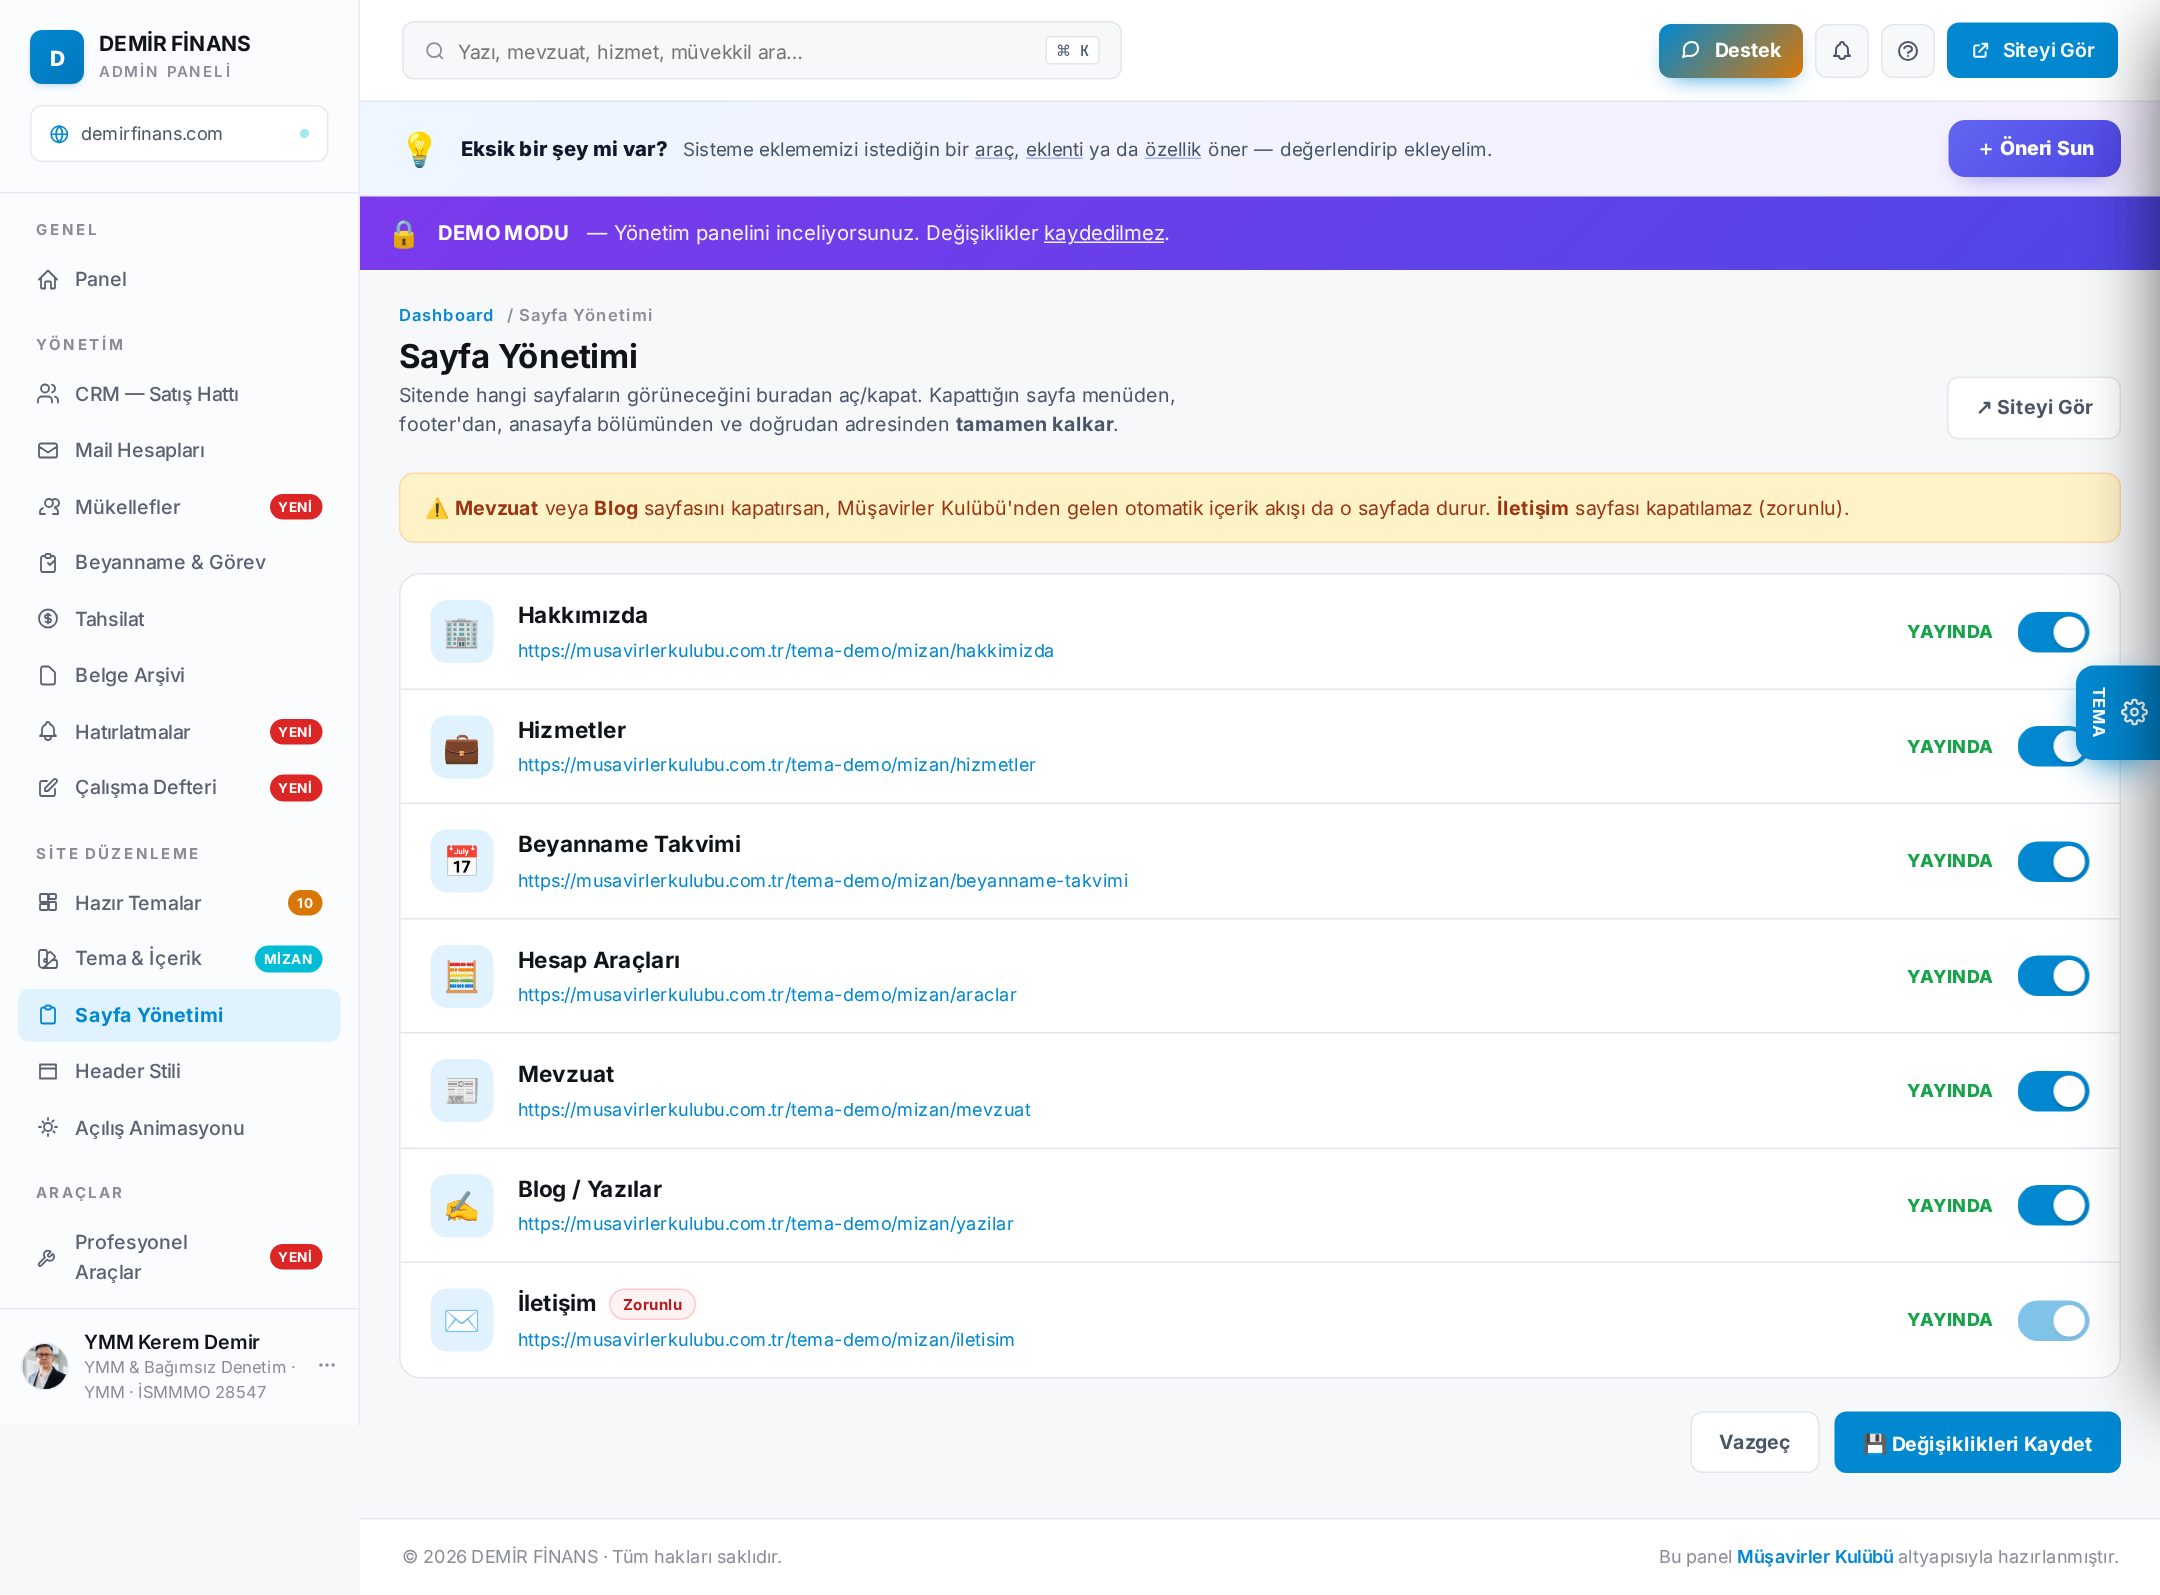Turn off the Hesap Araçları page switch
2160x1595 pixels.
2053,976
